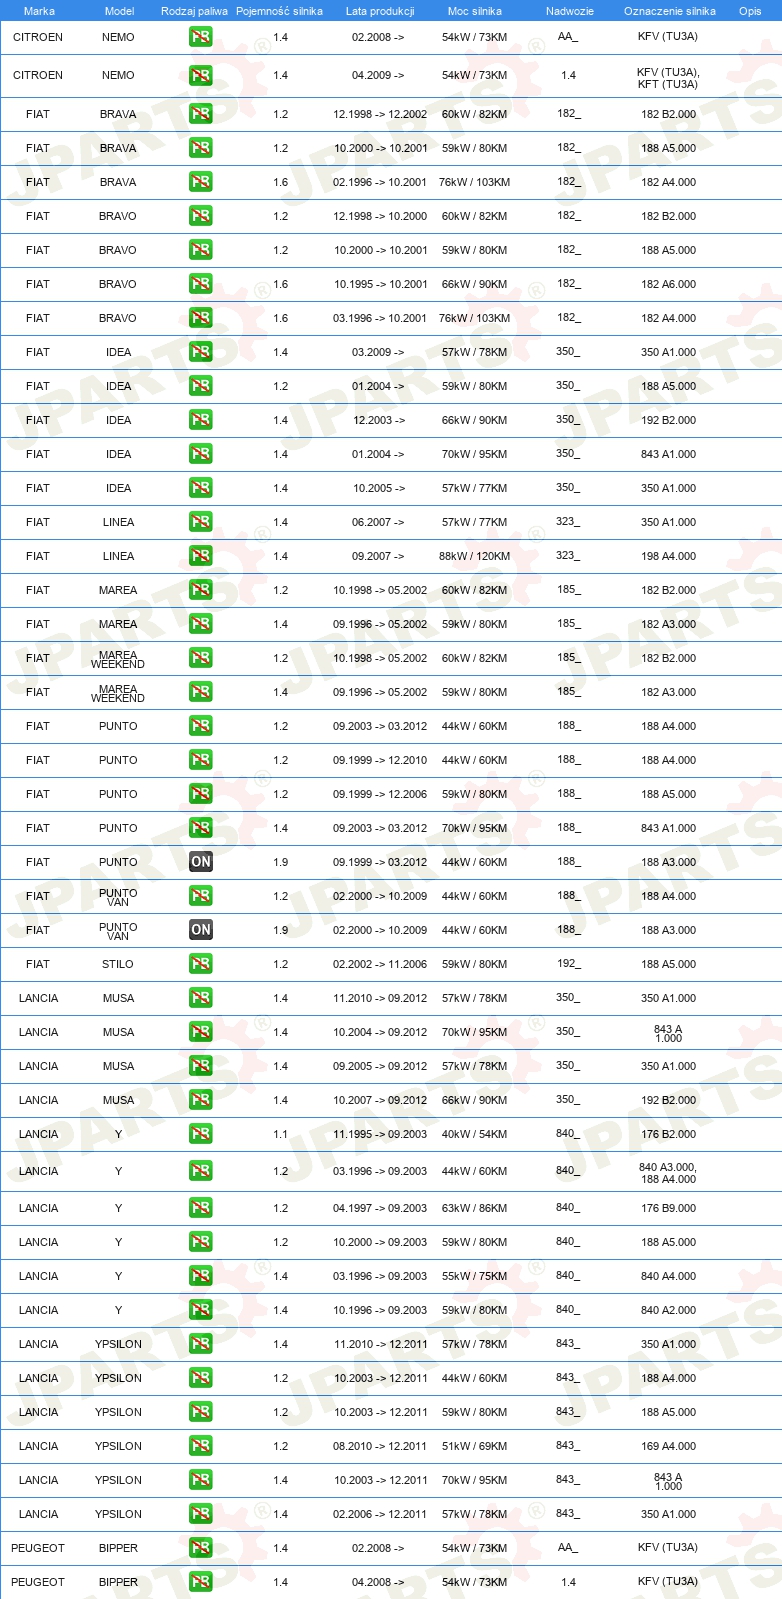This screenshot has width=782, height=1599.
Task: Click the Marka column header
Action: 39,11
